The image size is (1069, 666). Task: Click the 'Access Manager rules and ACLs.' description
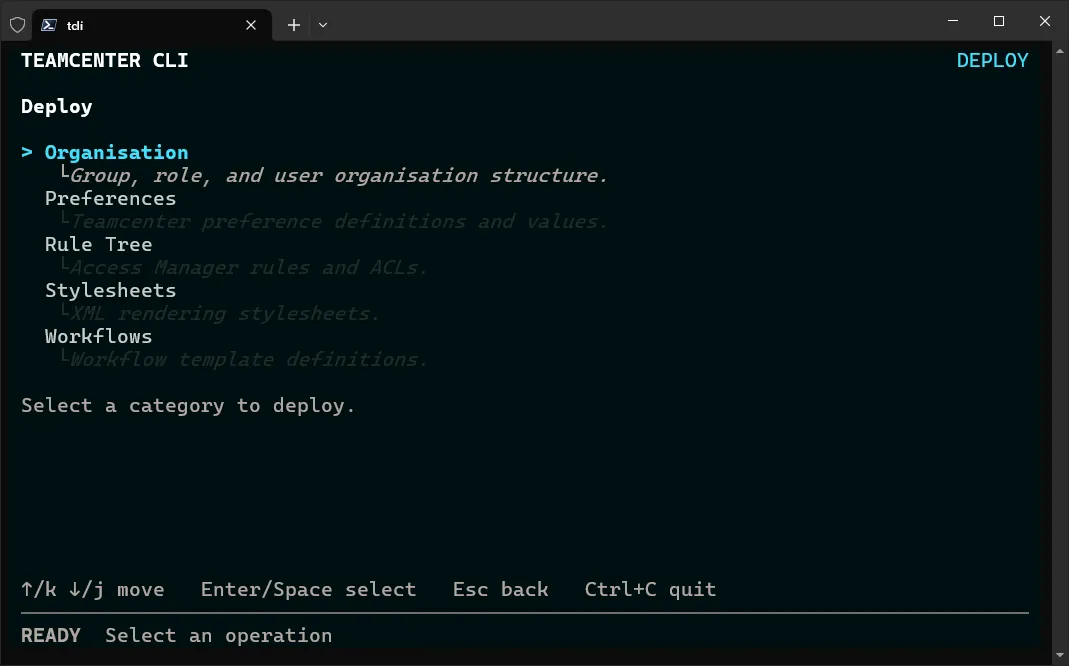pos(249,267)
